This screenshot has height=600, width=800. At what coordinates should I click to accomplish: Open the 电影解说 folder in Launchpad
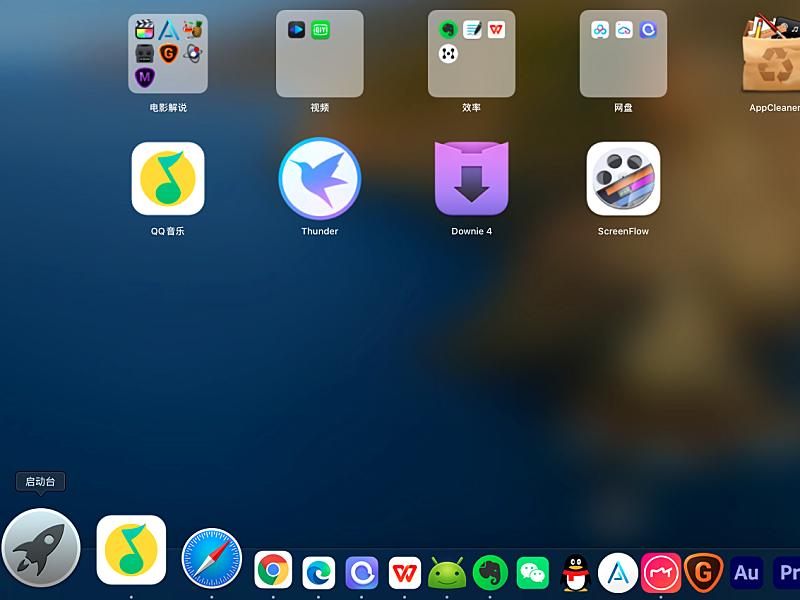click(x=168, y=54)
